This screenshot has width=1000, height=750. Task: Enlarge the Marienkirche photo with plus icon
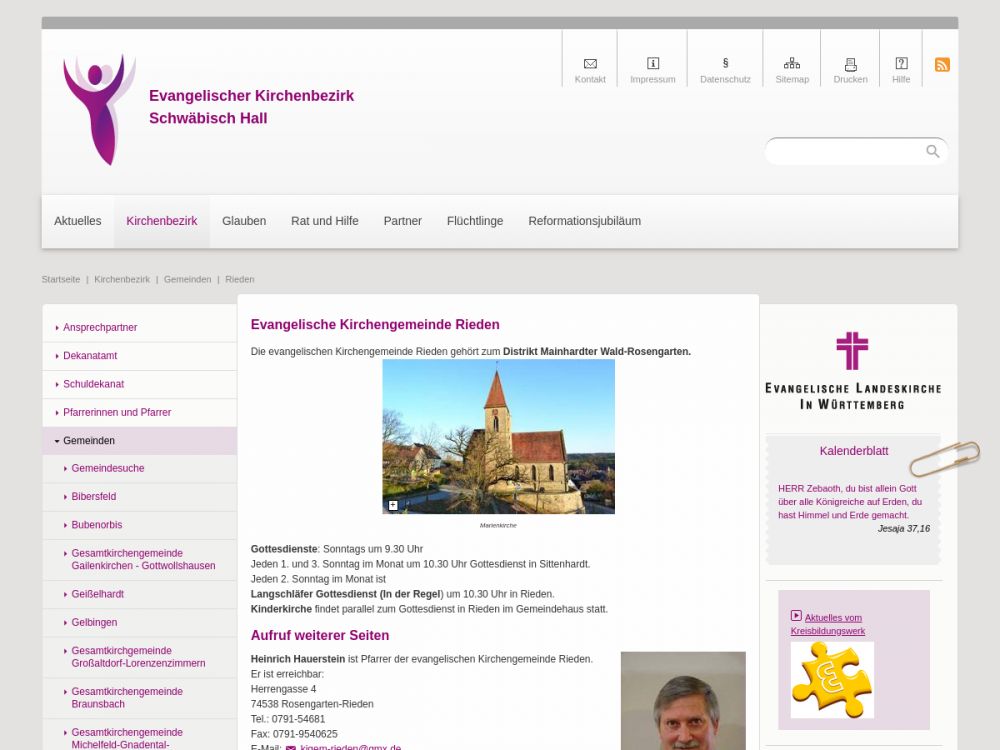(393, 505)
